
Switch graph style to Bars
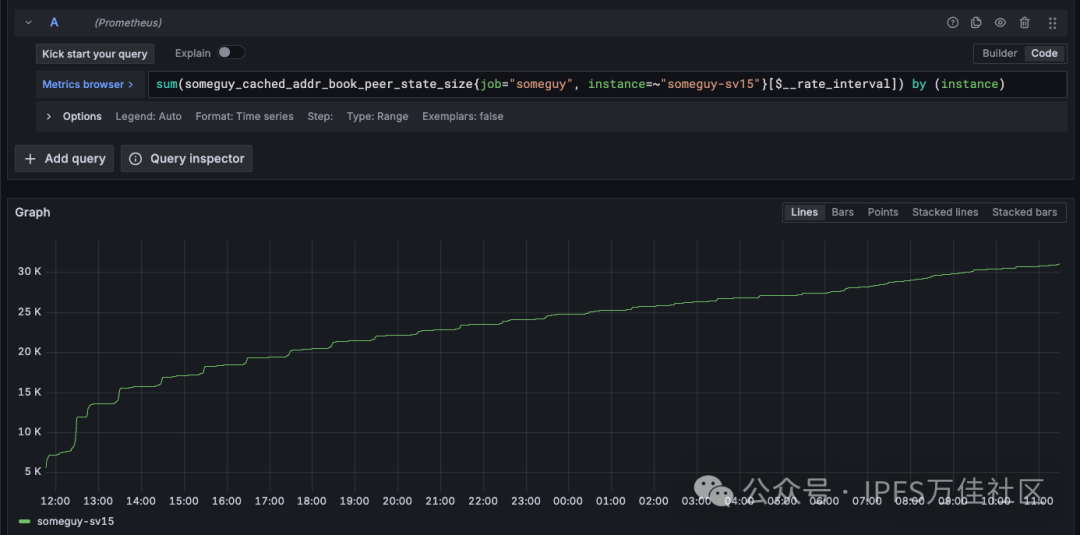click(842, 212)
